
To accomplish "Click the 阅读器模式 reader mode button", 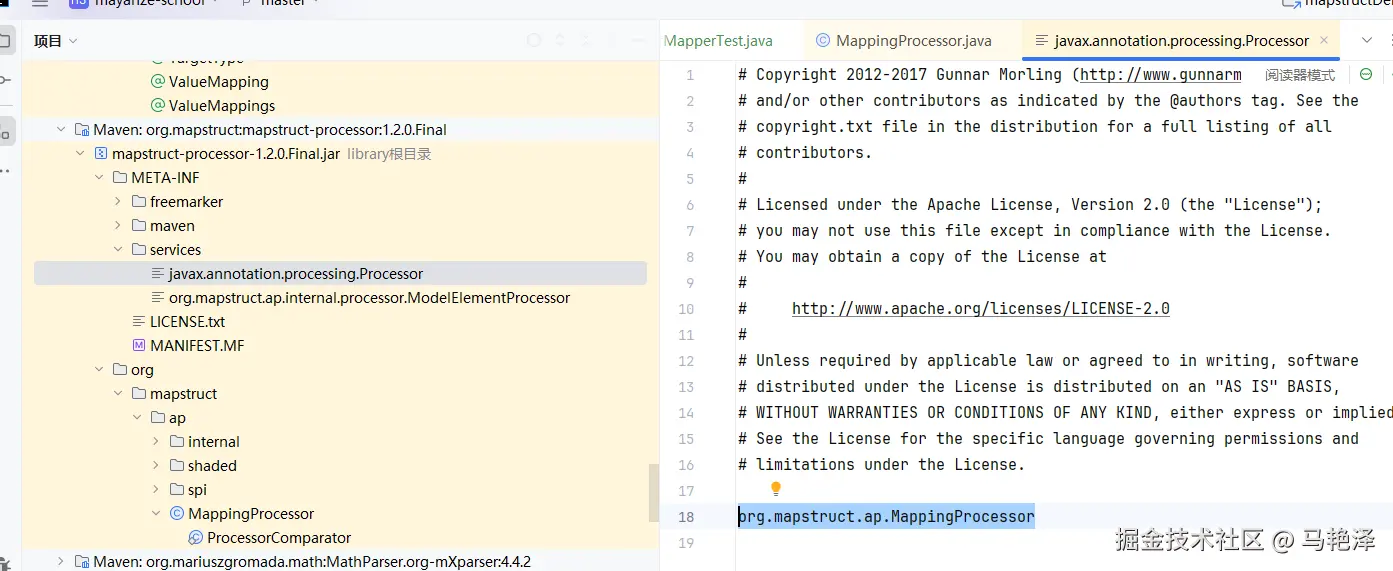I will click(1300, 75).
